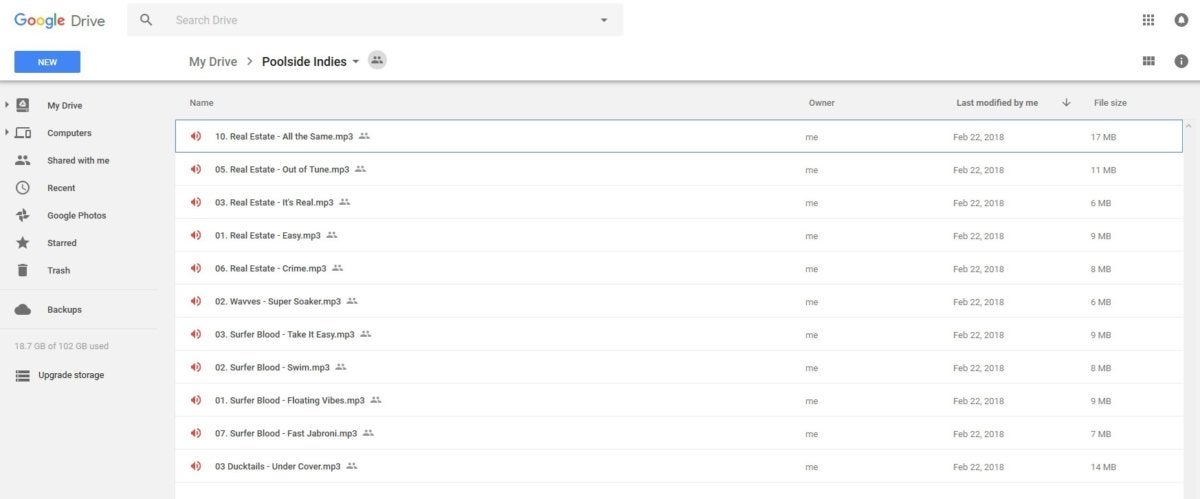
Task: Expand the Computers tree arrow
Action: 7,132
